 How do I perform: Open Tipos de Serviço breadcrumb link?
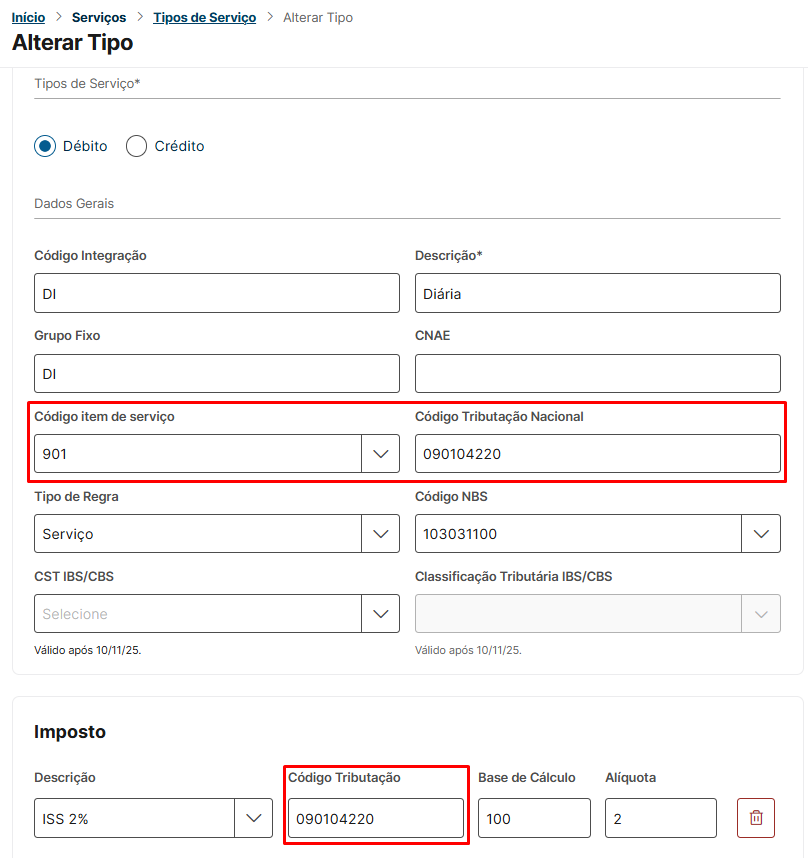tap(204, 18)
